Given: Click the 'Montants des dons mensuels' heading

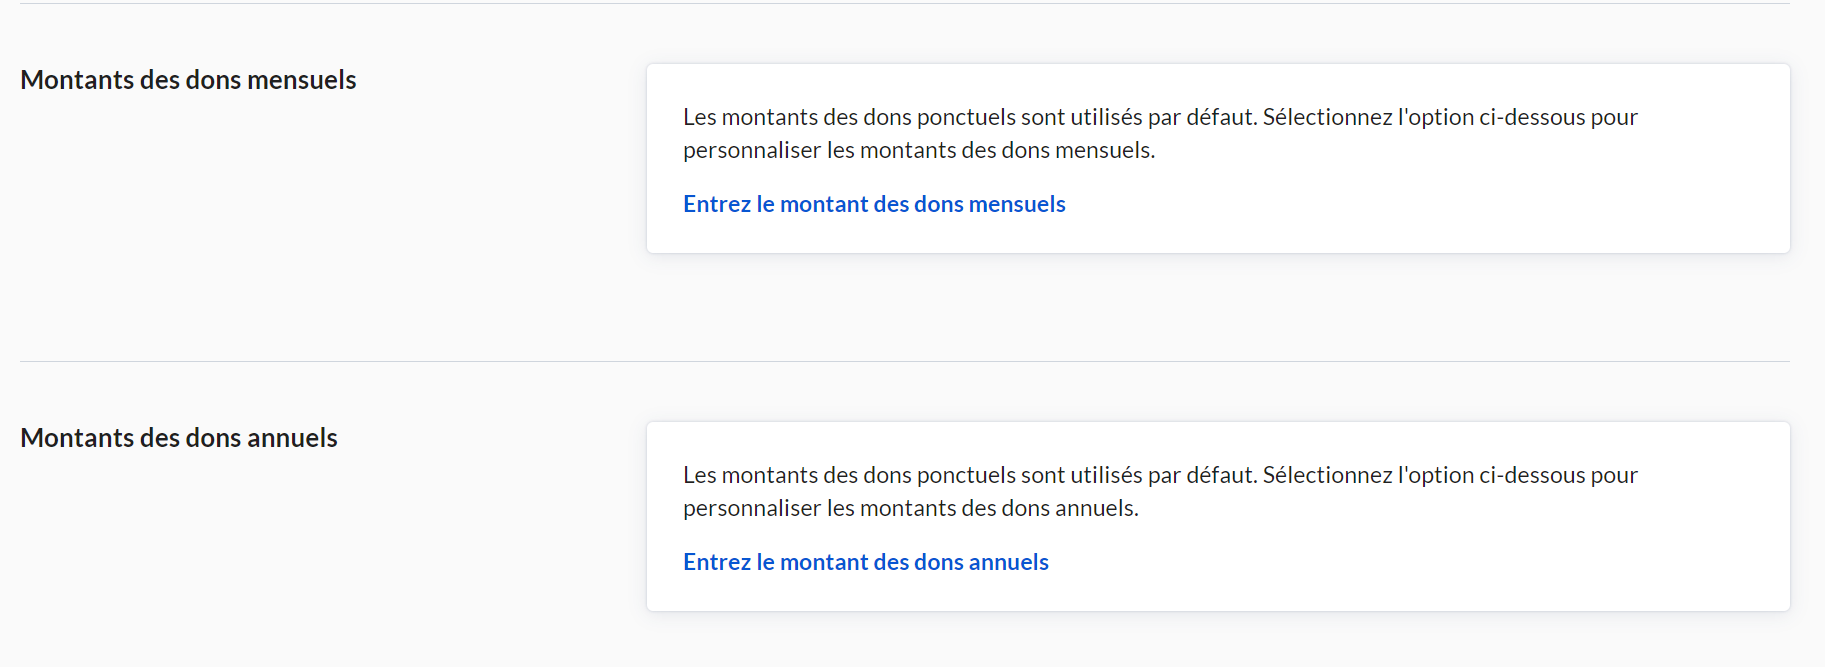Looking at the screenshot, I should pyautogui.click(x=188, y=80).
